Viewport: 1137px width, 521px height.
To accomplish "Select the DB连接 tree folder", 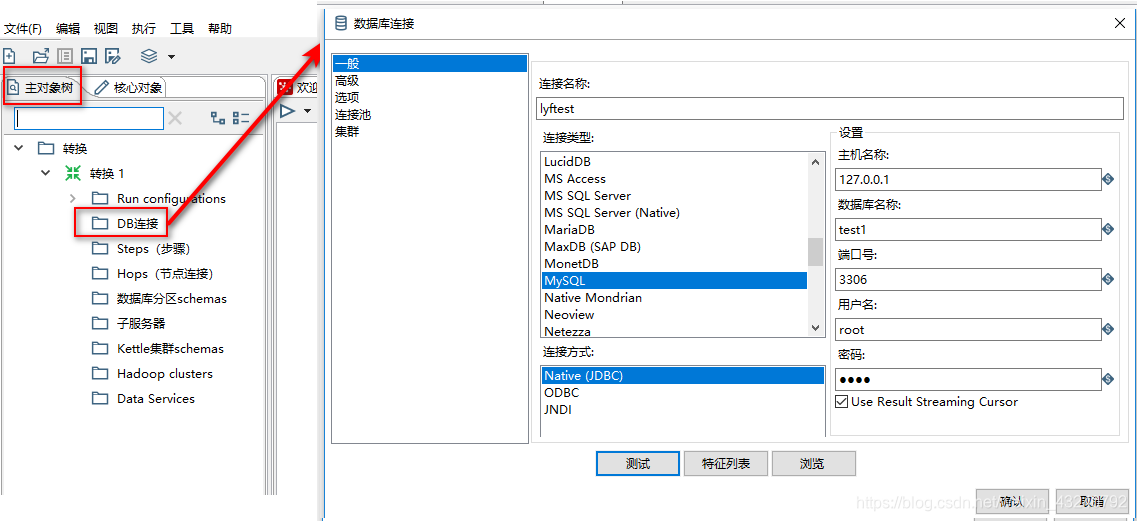I will coord(137,223).
